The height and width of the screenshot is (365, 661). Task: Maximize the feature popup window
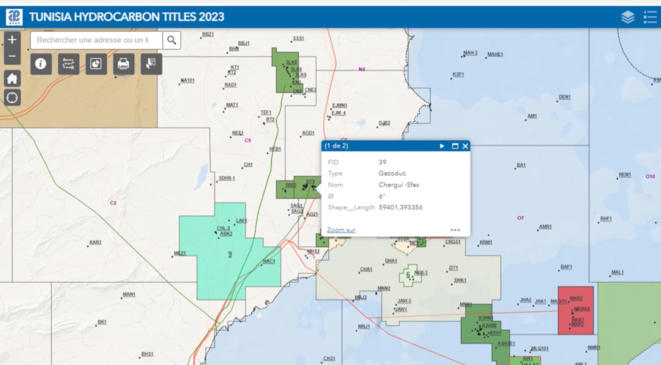455,146
